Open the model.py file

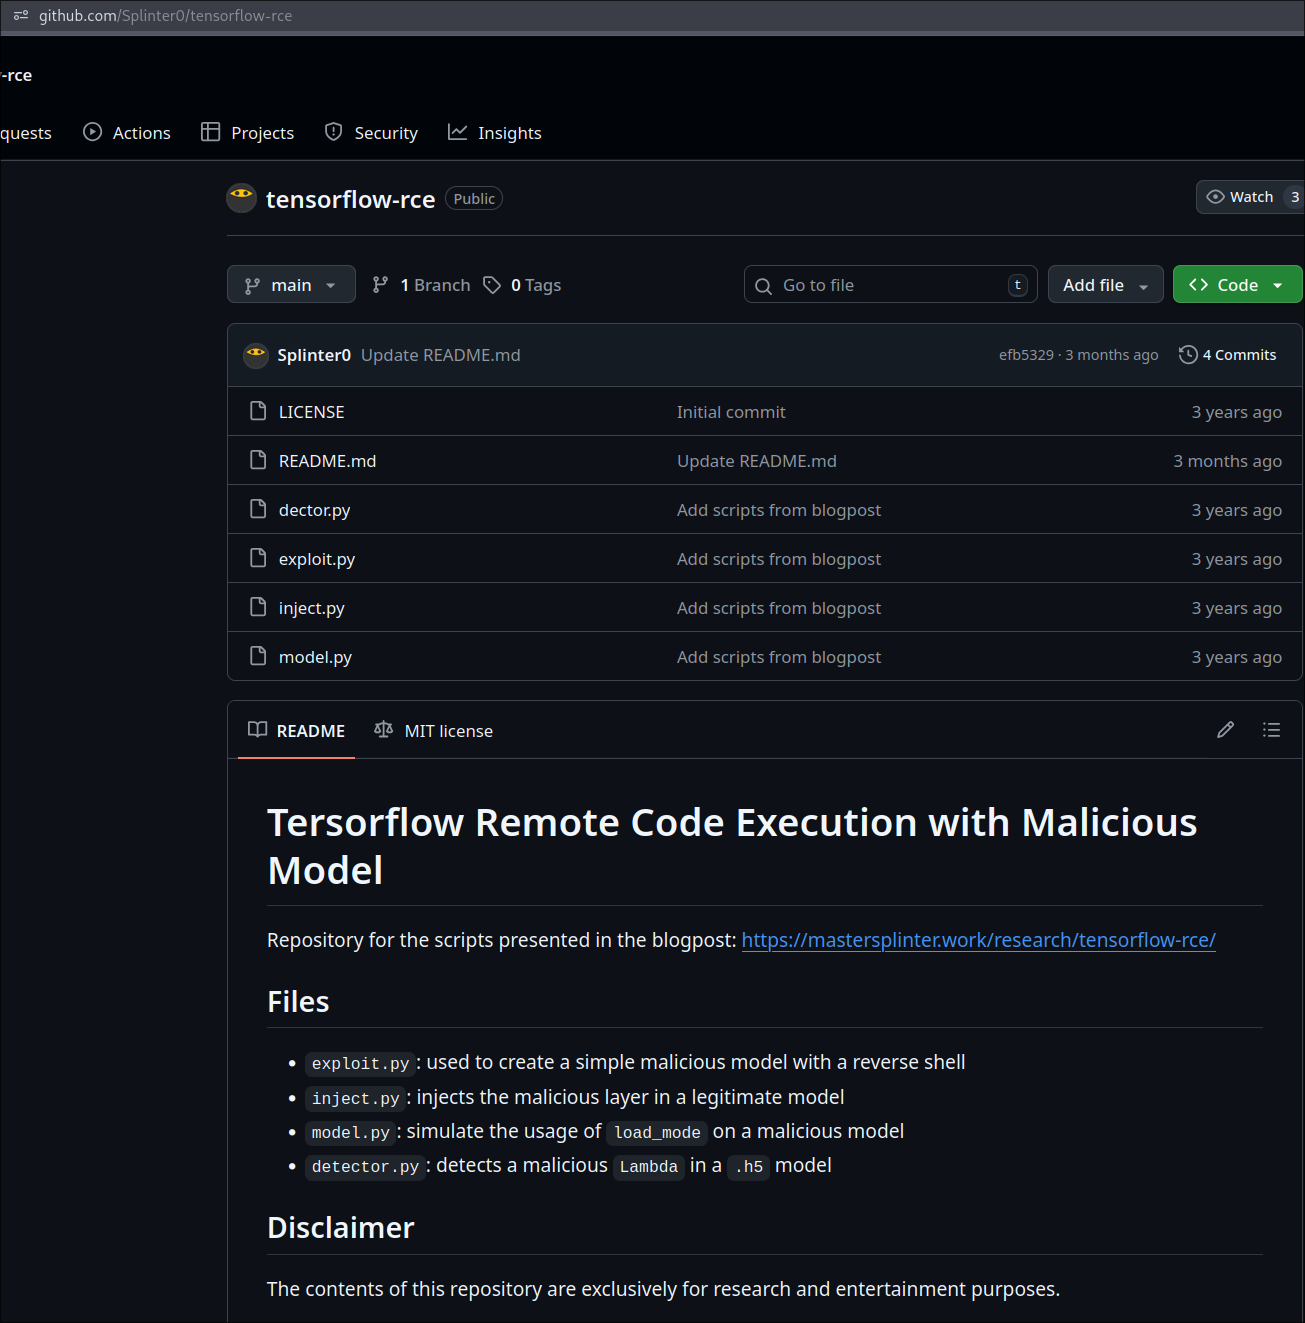pos(315,657)
